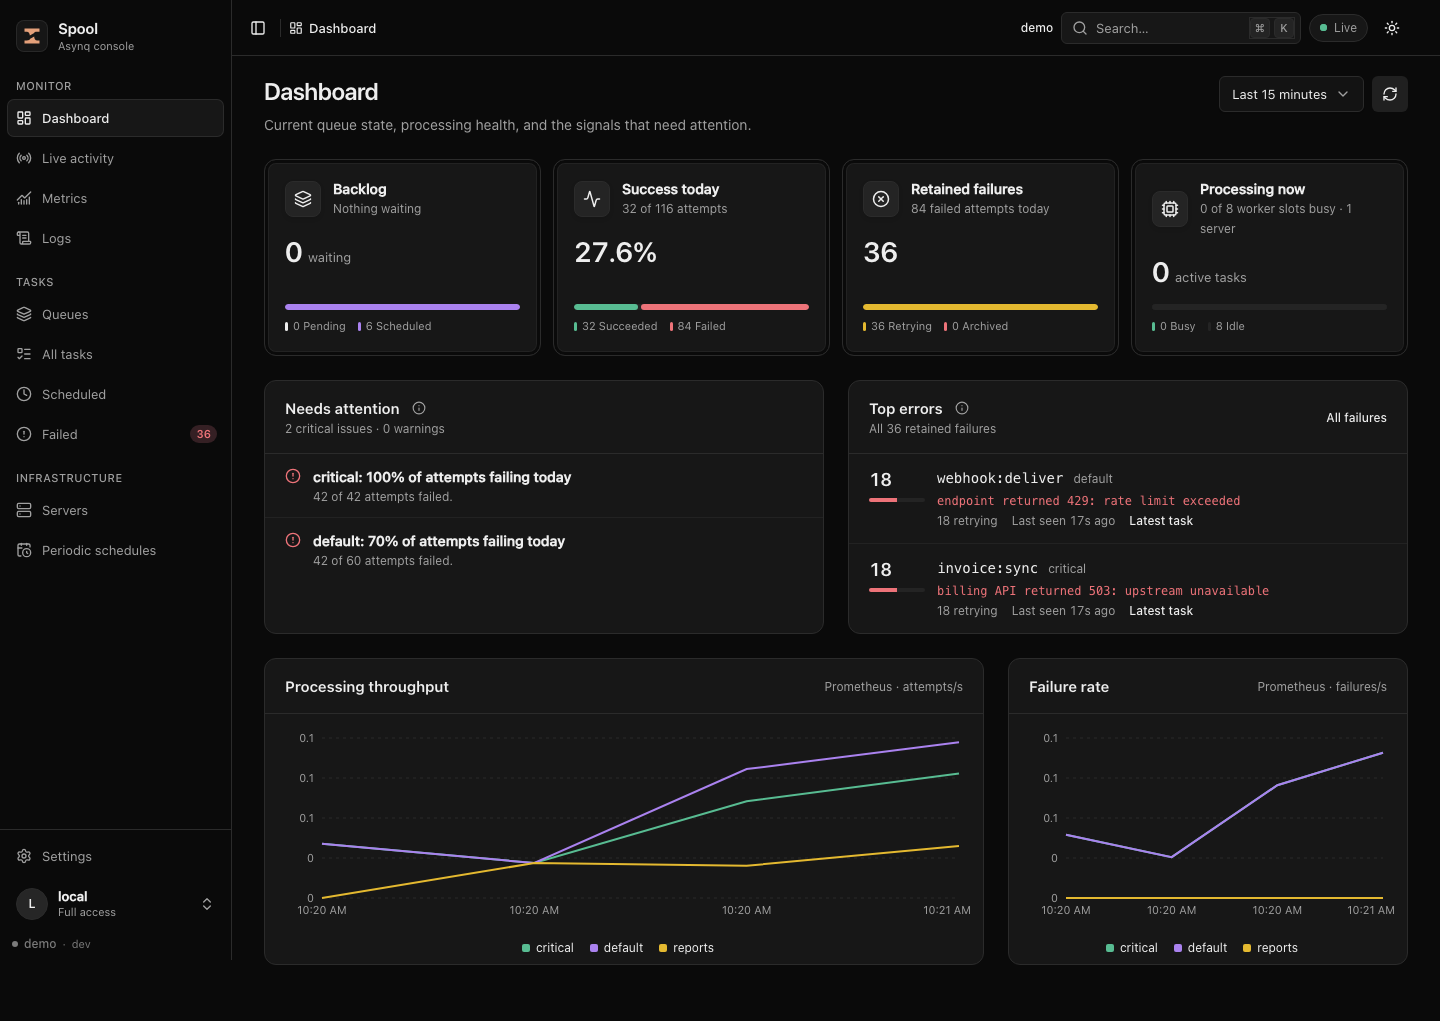Screen dimensions: 1440x1021
Task: Refresh the dashboard data
Action: (x=1390, y=94)
